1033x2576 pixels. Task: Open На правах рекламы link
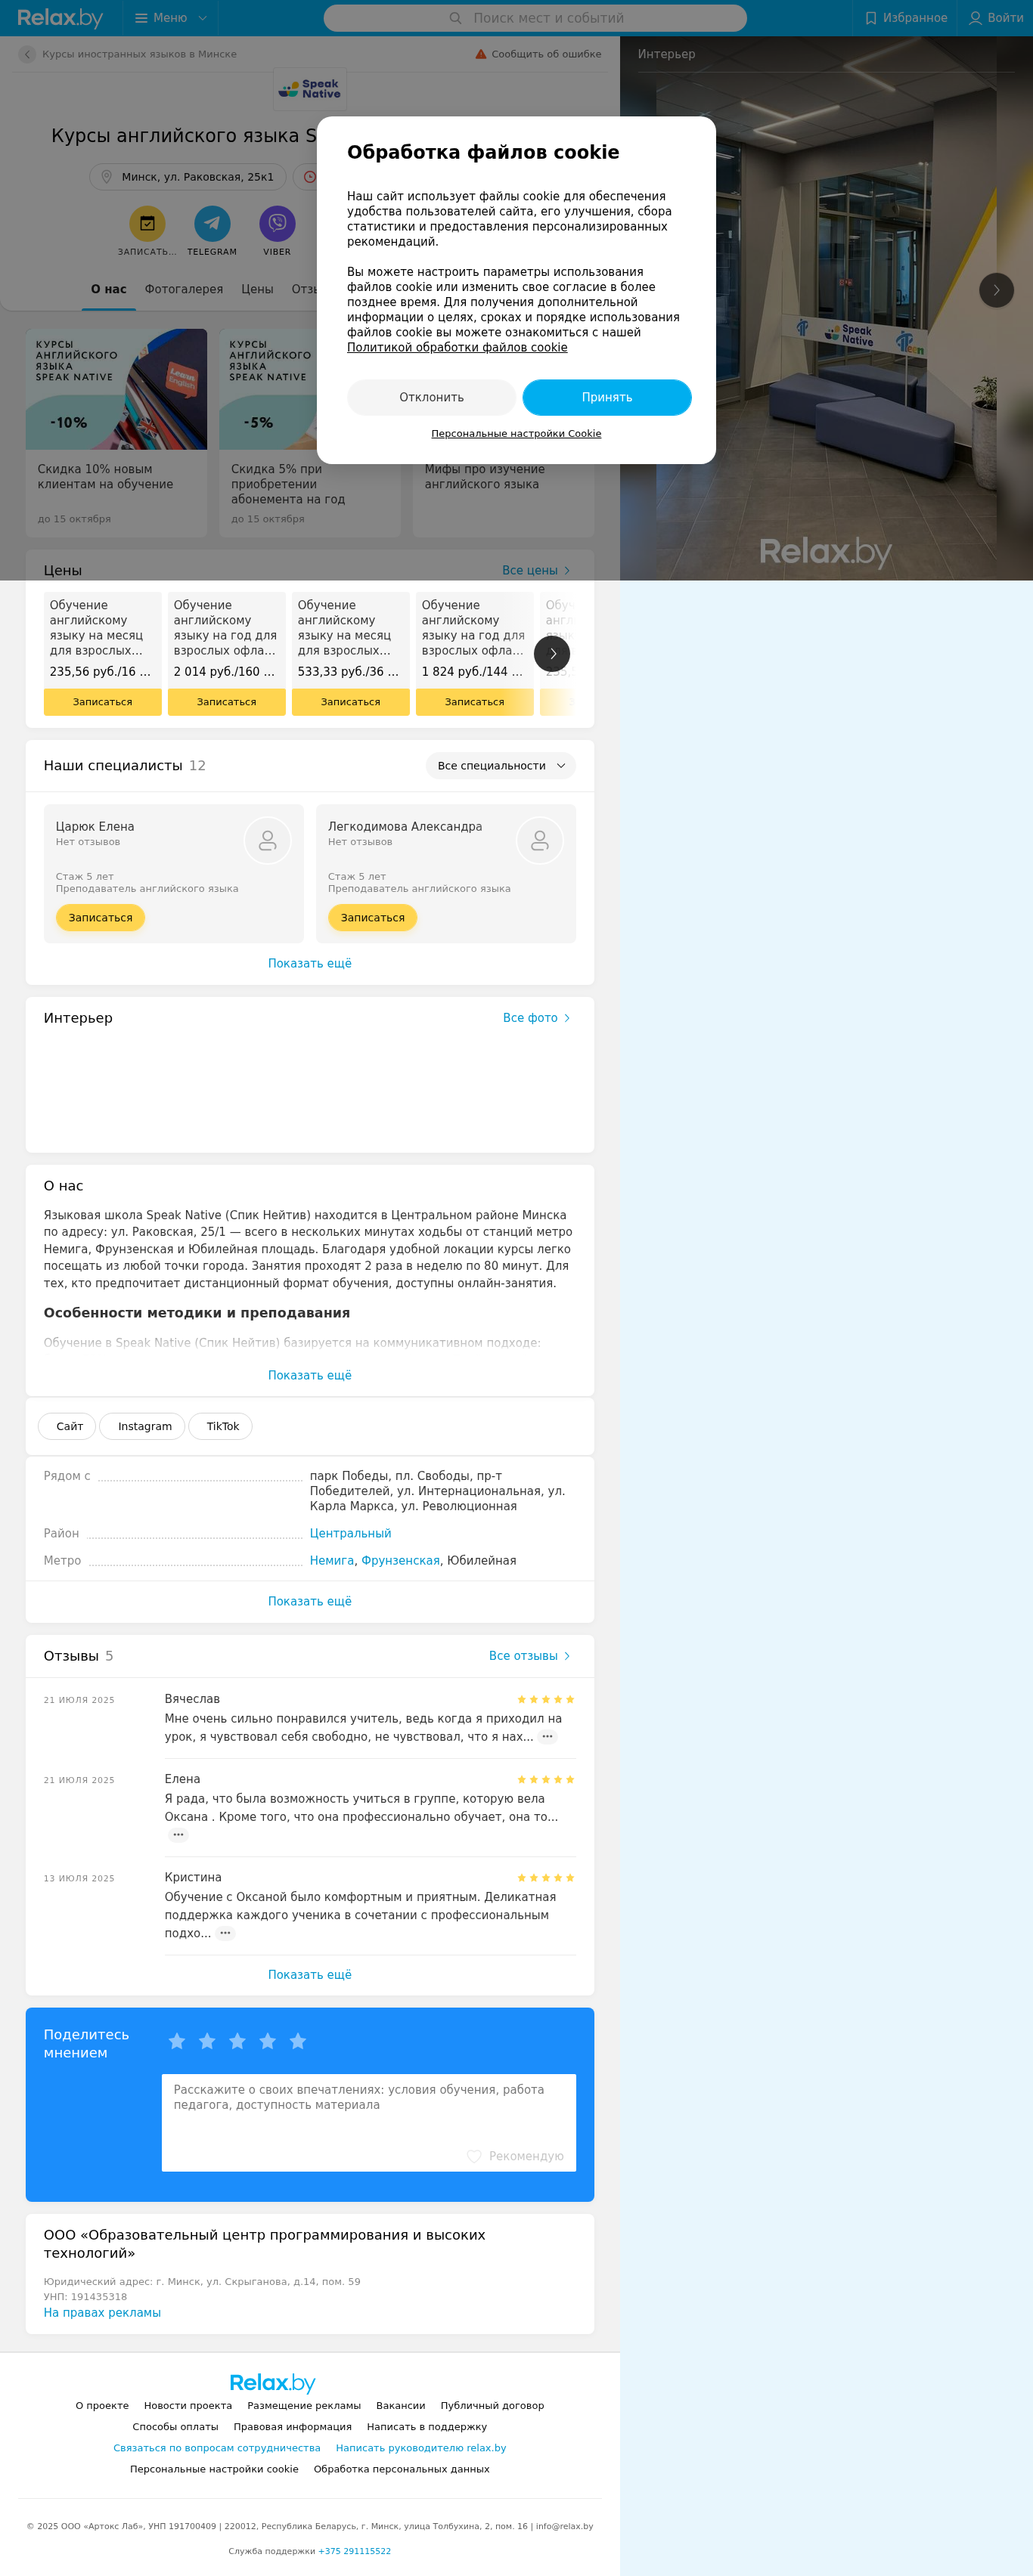tap(102, 2313)
